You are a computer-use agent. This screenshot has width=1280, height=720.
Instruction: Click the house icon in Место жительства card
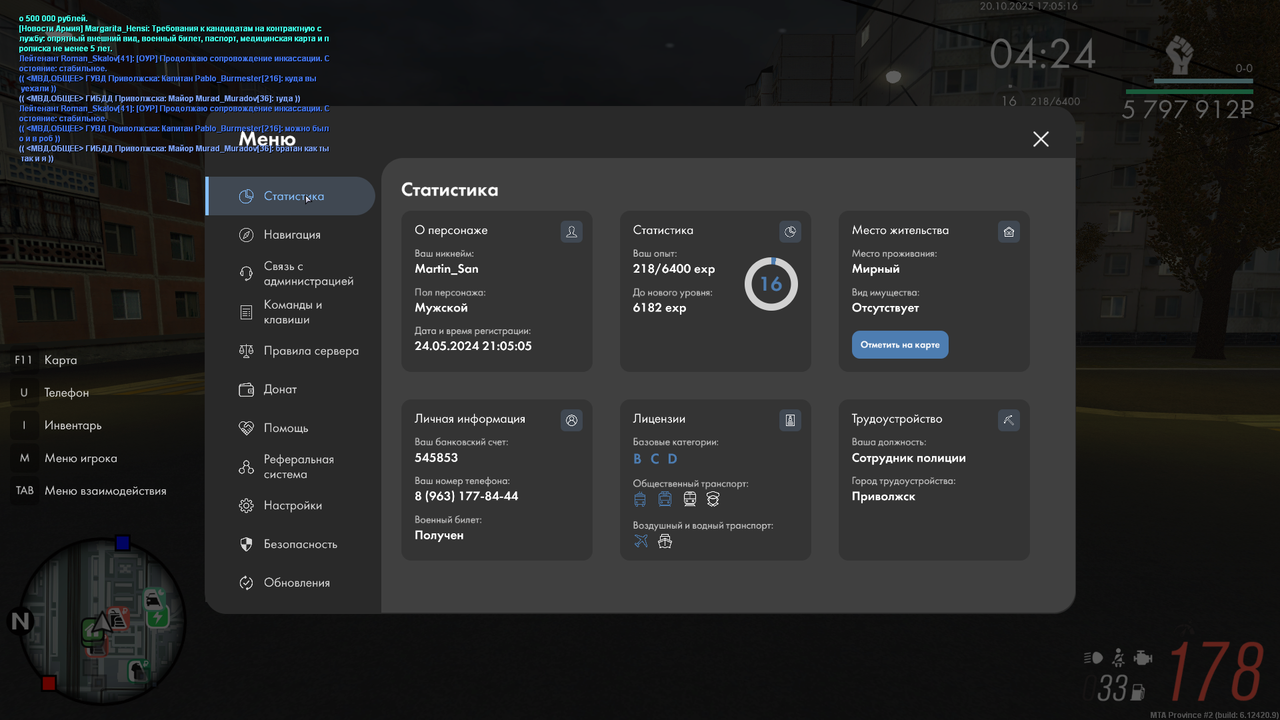pyautogui.click(x=1009, y=232)
